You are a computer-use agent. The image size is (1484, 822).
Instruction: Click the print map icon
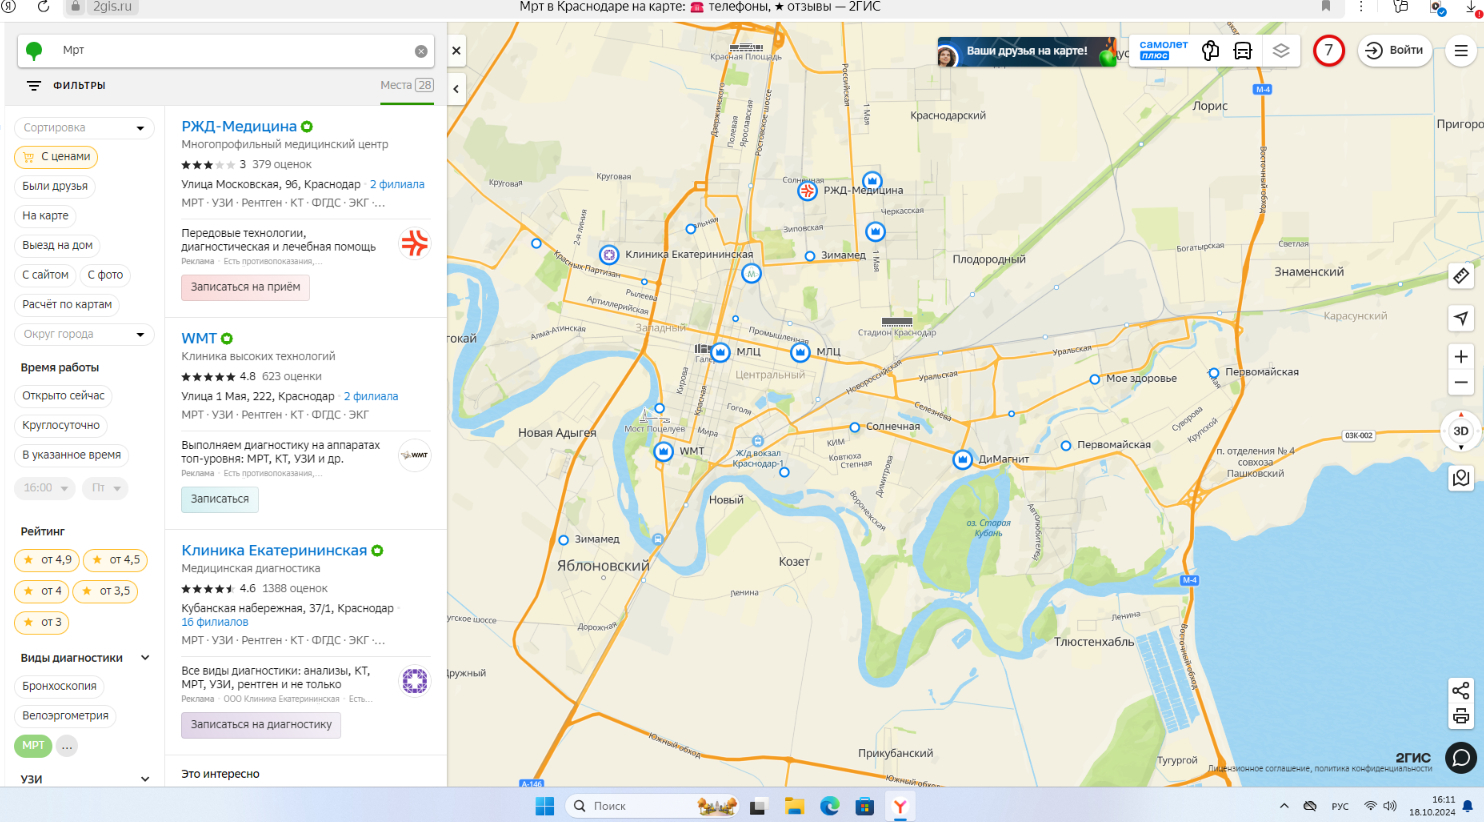pyautogui.click(x=1461, y=716)
